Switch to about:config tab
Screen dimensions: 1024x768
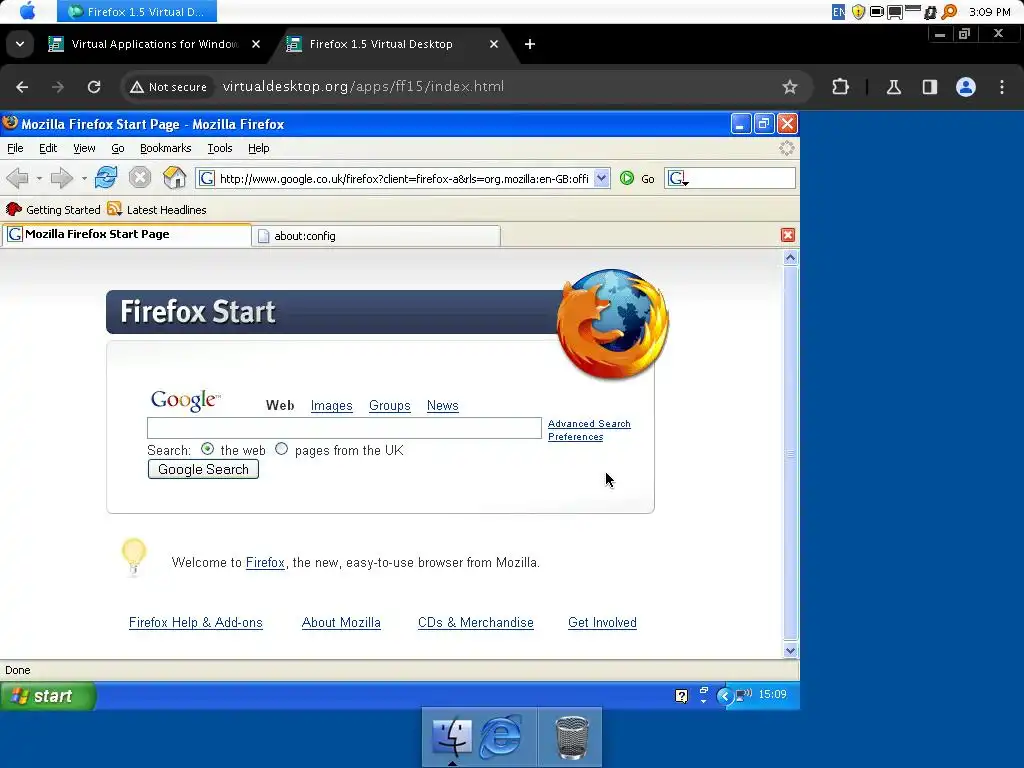376,236
